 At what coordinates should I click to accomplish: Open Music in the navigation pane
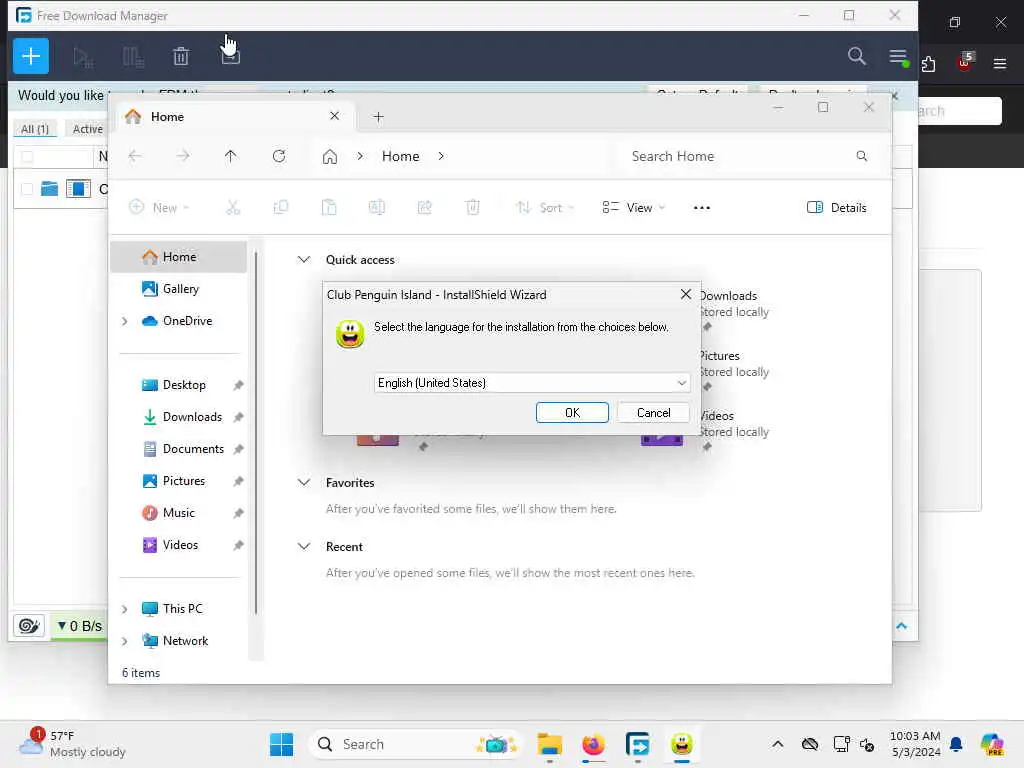tap(178, 513)
